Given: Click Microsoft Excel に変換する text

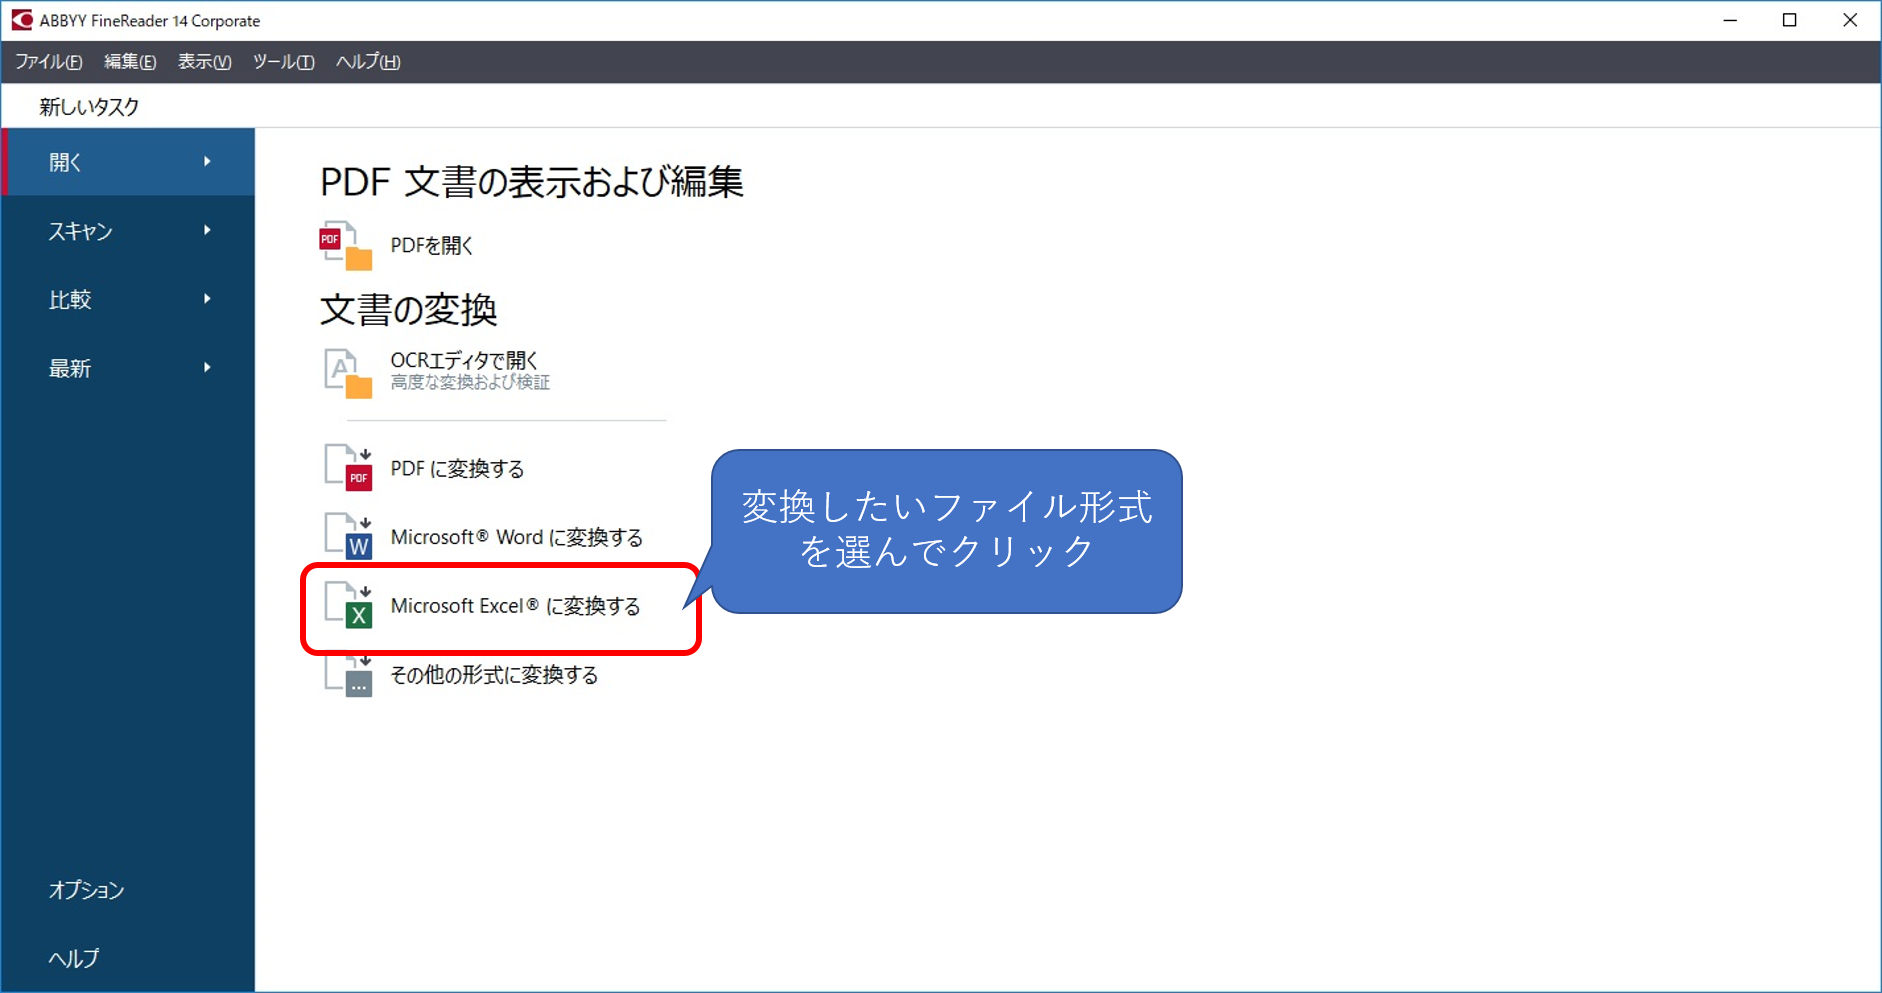Looking at the screenshot, I should tap(515, 606).
